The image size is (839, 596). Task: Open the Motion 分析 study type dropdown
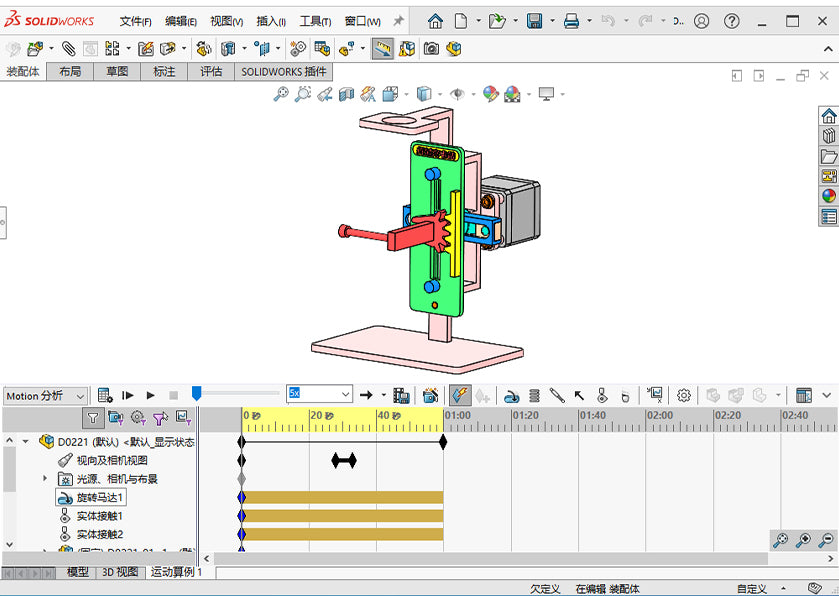(45, 396)
